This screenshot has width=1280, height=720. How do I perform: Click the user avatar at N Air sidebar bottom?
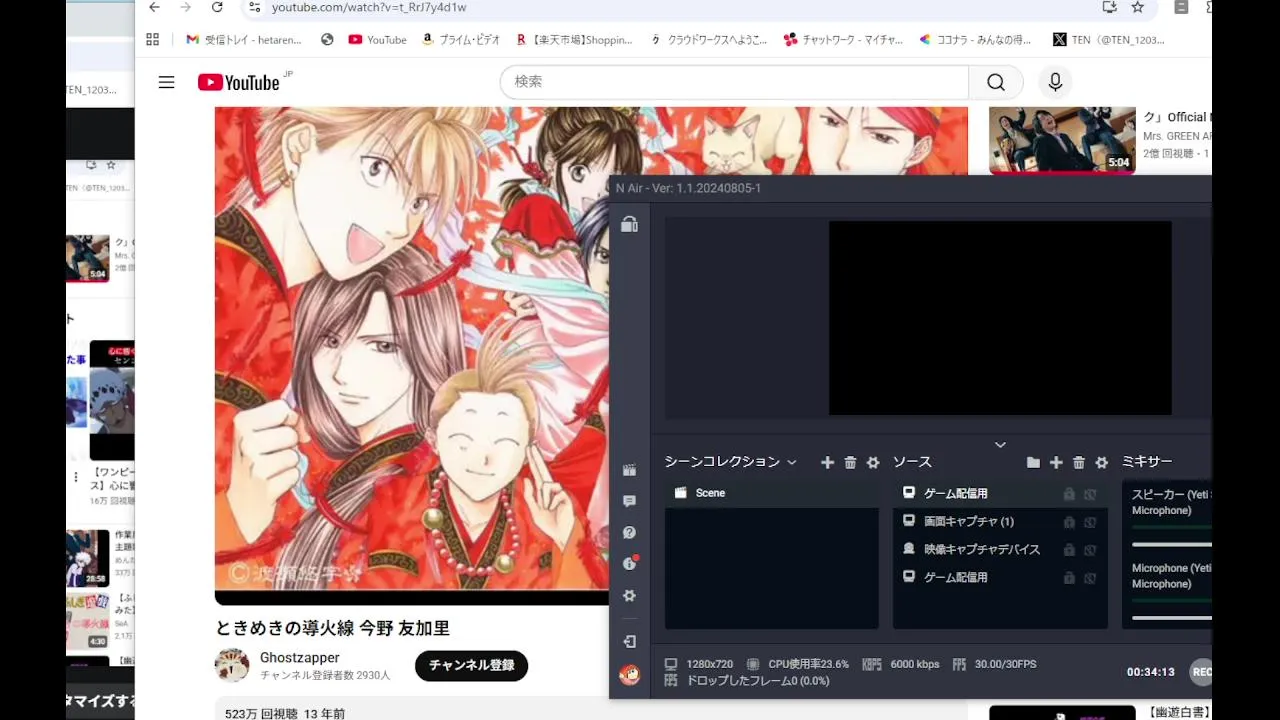tap(629, 675)
